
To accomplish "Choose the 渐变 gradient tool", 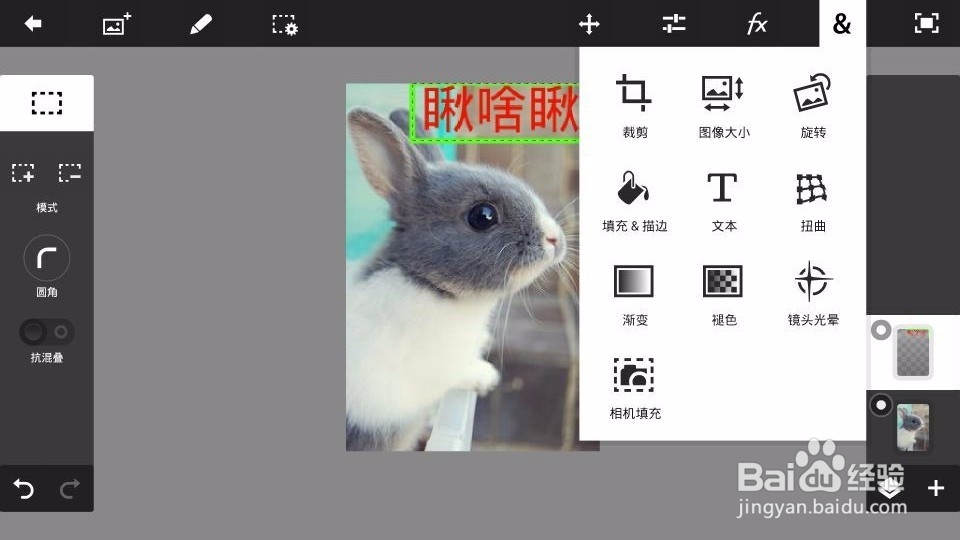I will (x=634, y=295).
